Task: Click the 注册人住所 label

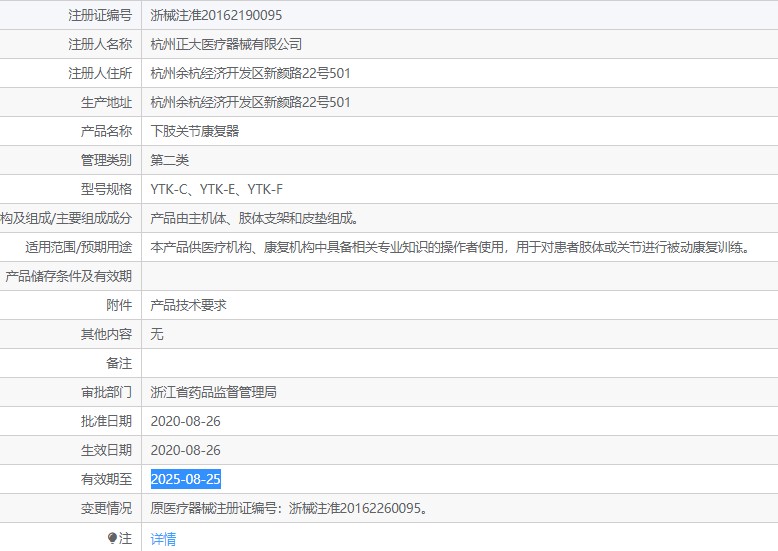Action: (100, 73)
